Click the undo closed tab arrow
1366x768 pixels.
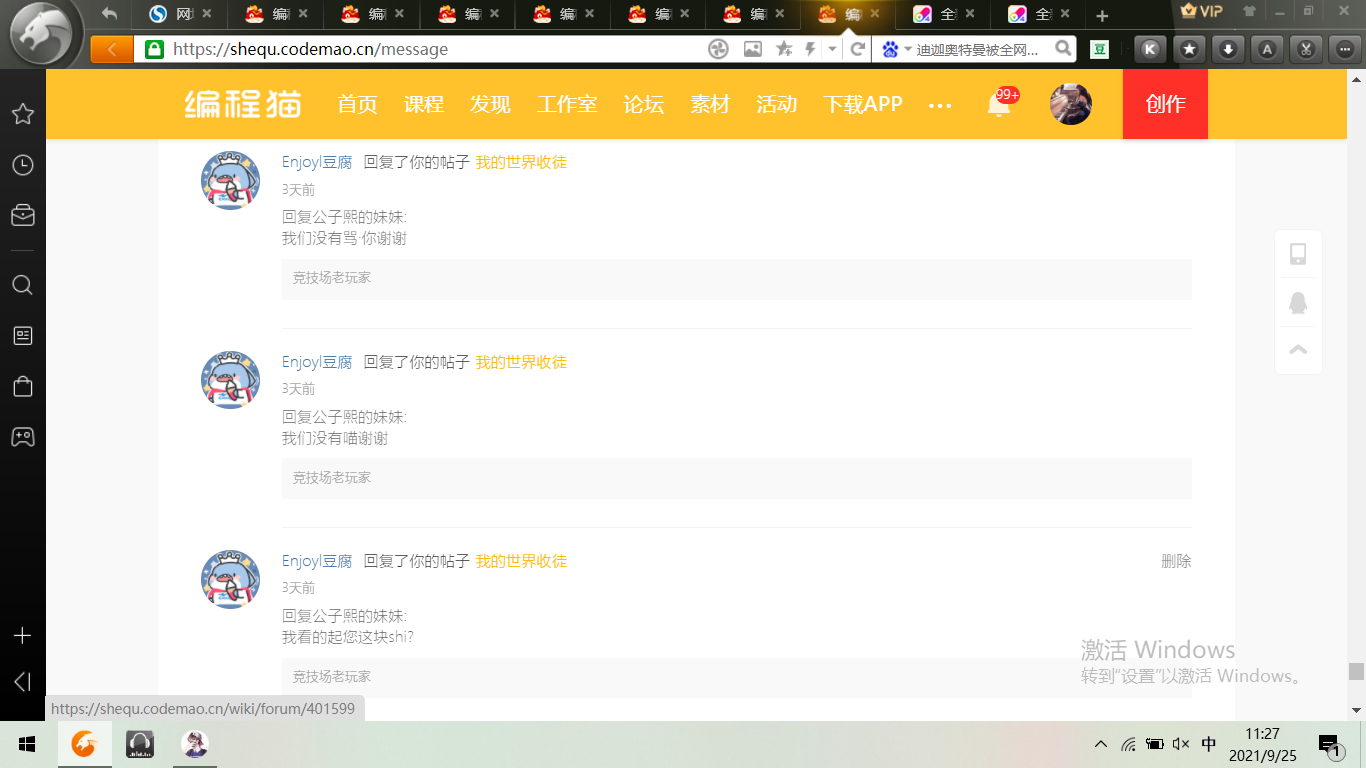pos(110,14)
